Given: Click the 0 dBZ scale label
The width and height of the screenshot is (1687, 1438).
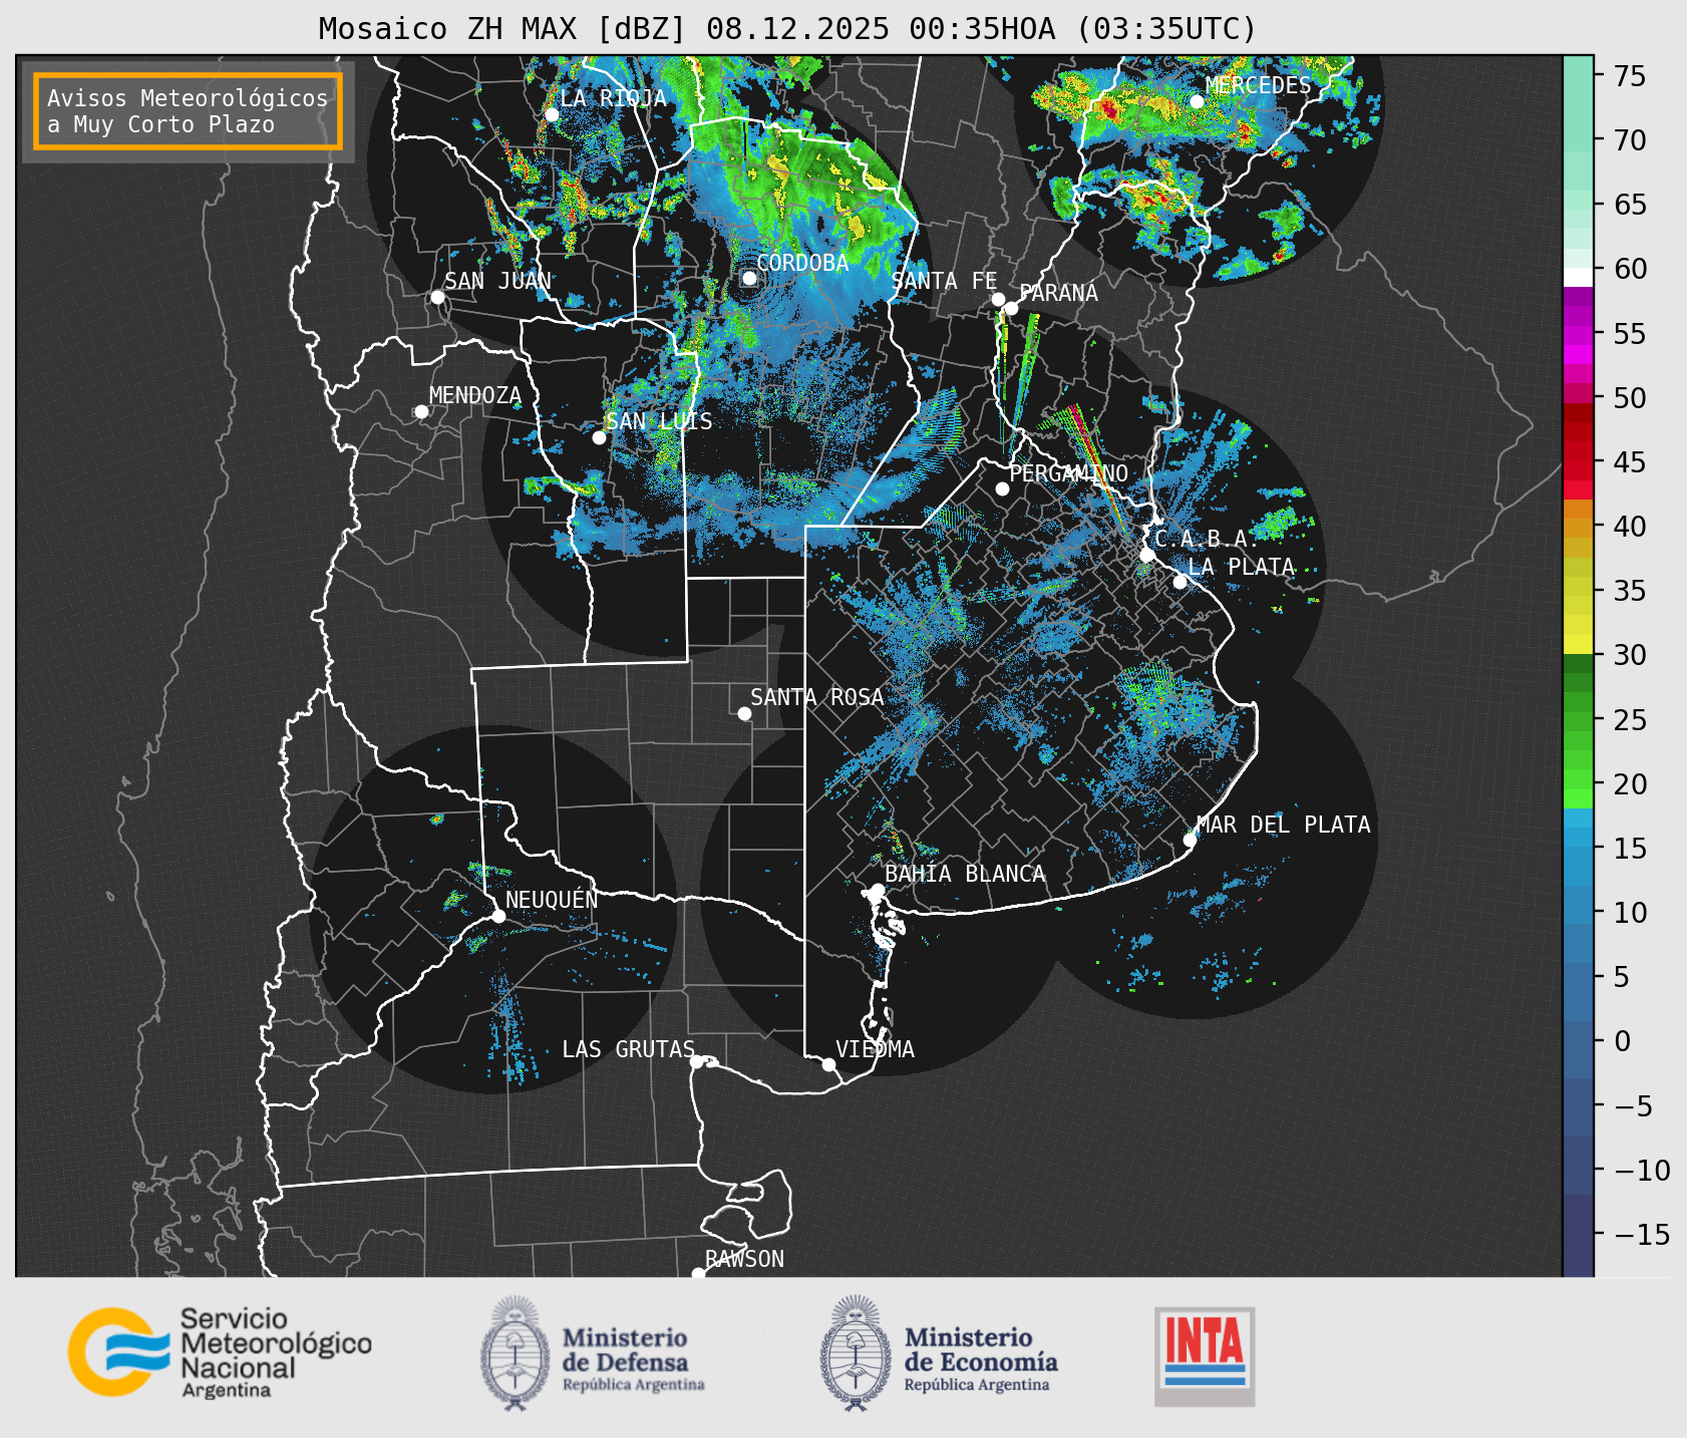Looking at the screenshot, I should tap(1622, 1041).
